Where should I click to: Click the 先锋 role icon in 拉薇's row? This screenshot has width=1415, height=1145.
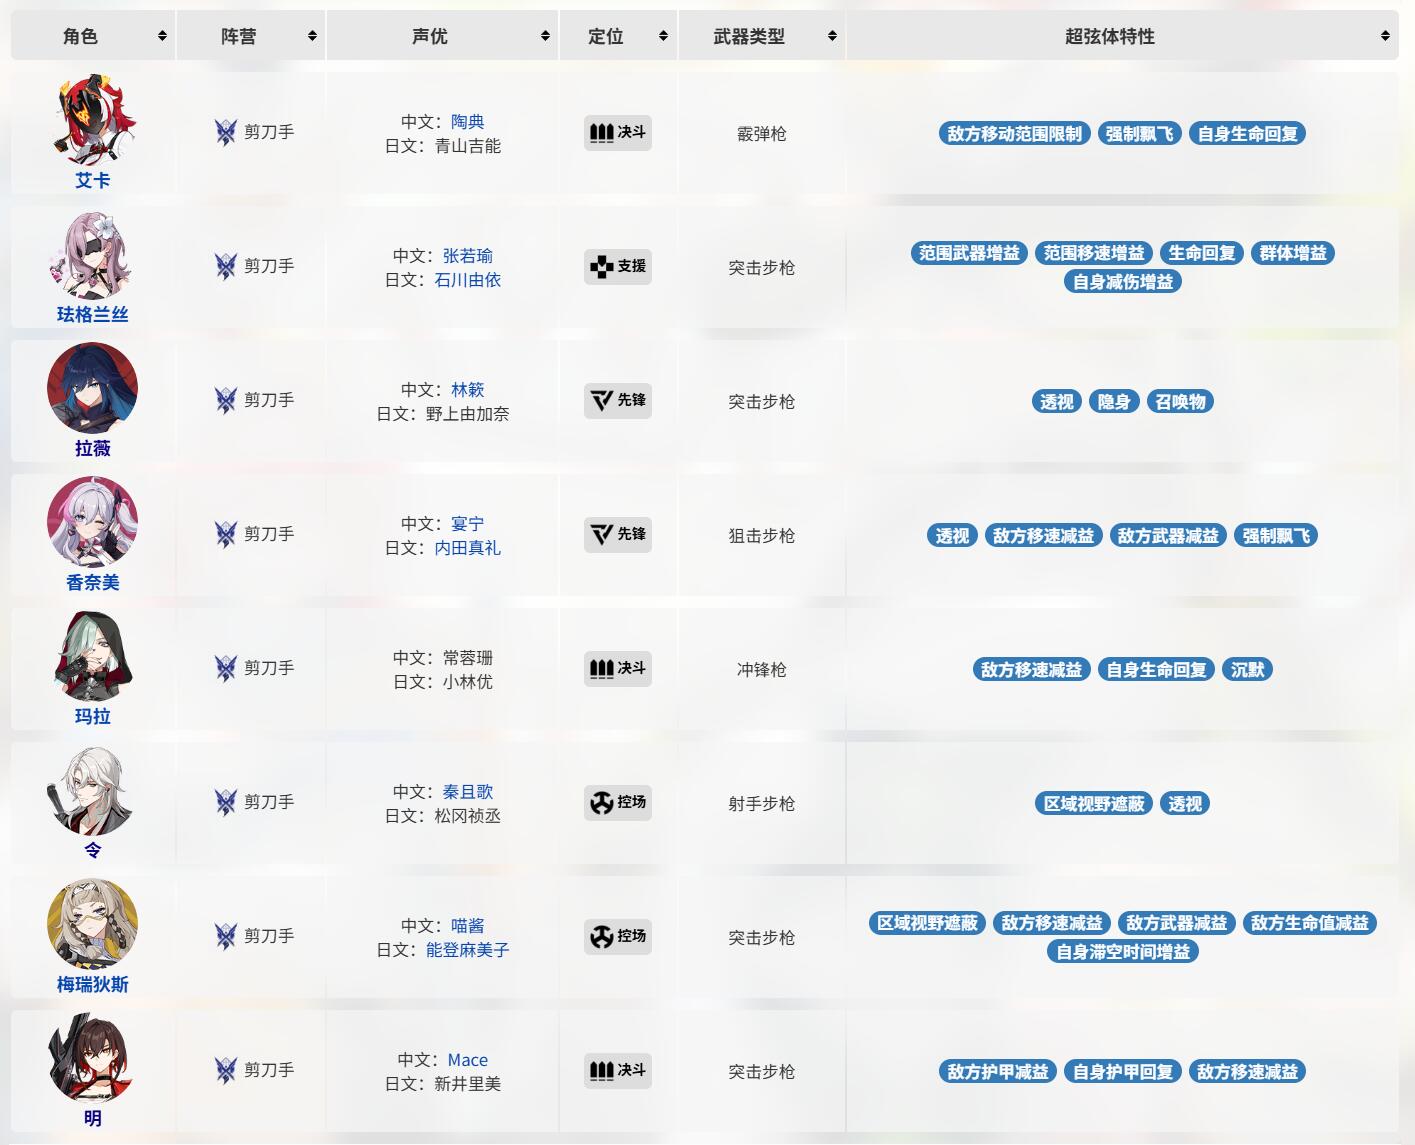(x=601, y=401)
